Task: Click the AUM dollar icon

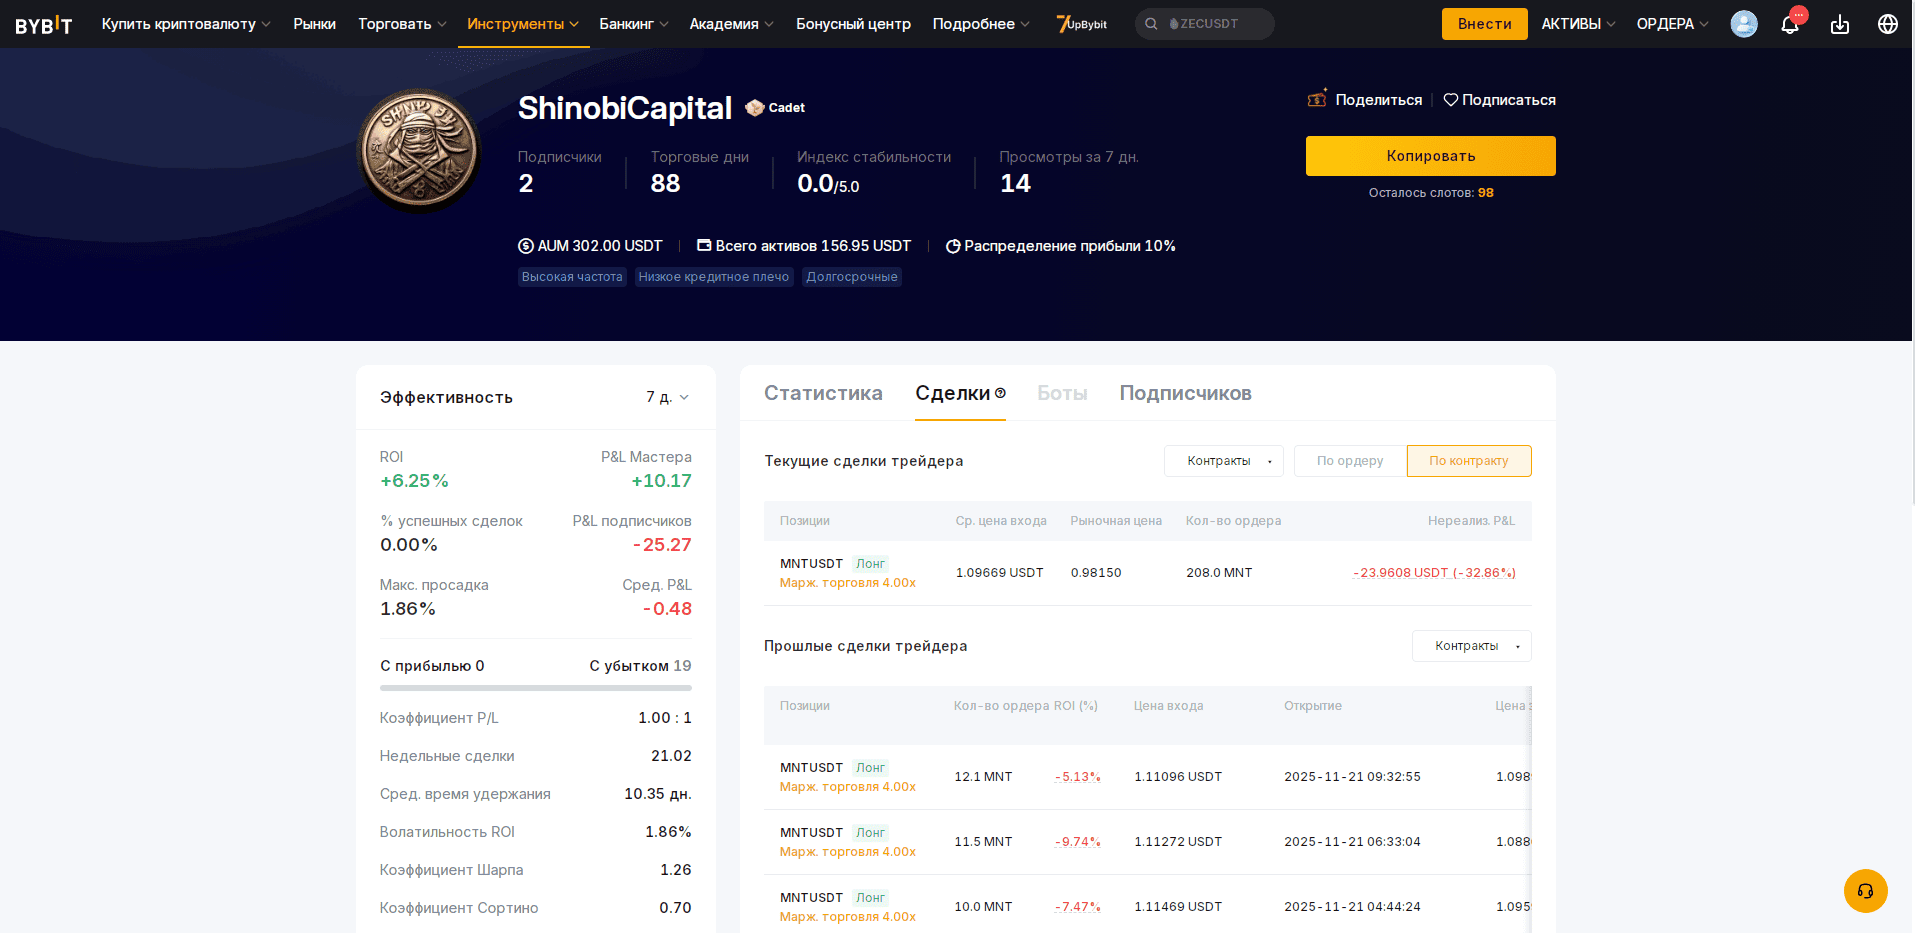Action: pos(526,246)
